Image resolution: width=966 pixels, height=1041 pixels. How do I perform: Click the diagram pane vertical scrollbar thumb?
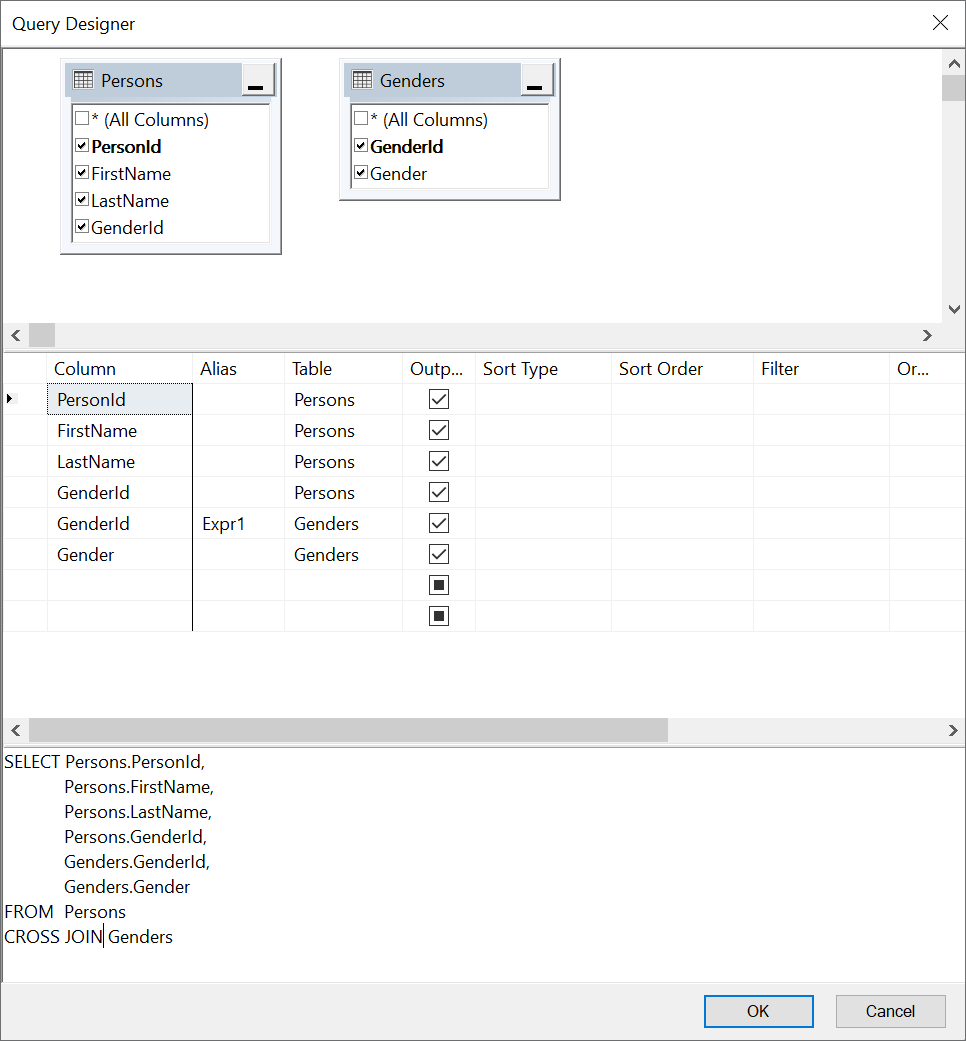pyautogui.click(x=954, y=88)
